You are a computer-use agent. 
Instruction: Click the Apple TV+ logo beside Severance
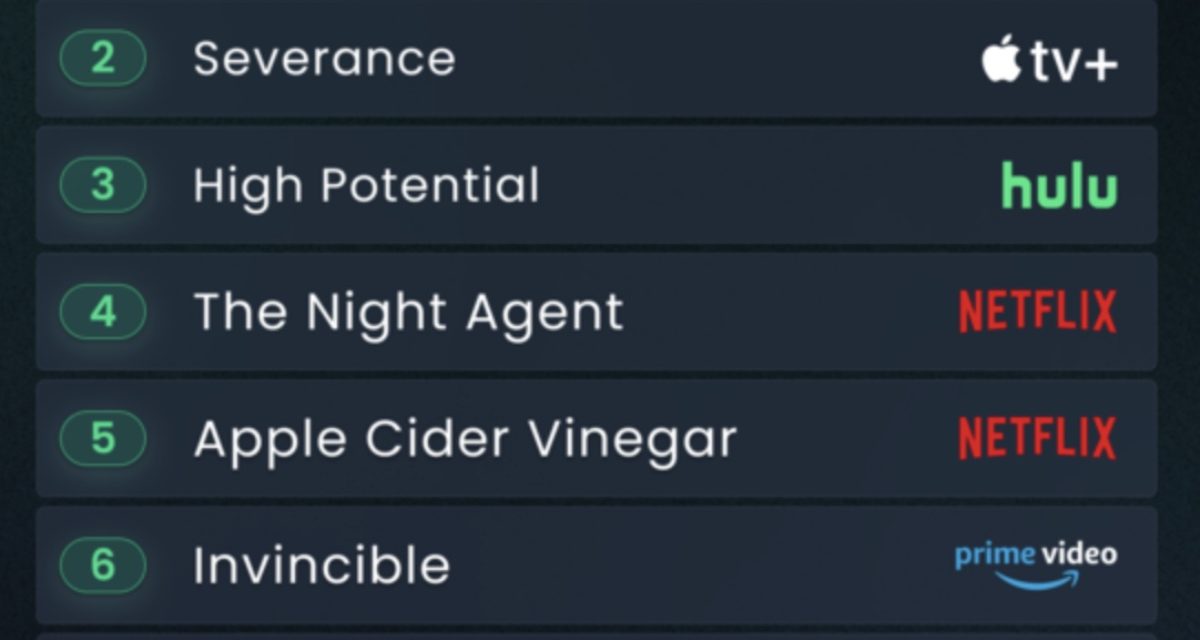click(x=1049, y=61)
